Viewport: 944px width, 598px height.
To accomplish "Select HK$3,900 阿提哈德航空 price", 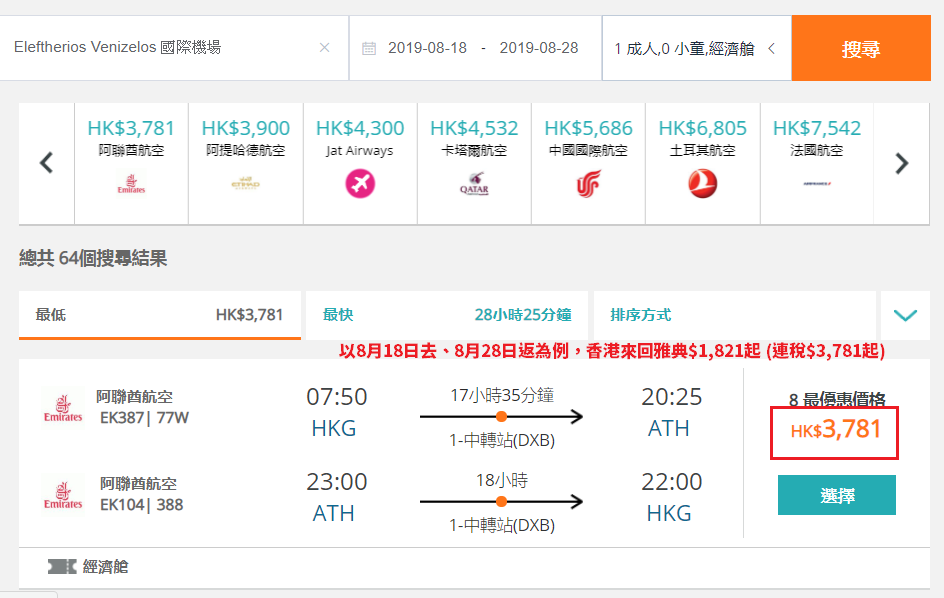I will click(246, 128).
